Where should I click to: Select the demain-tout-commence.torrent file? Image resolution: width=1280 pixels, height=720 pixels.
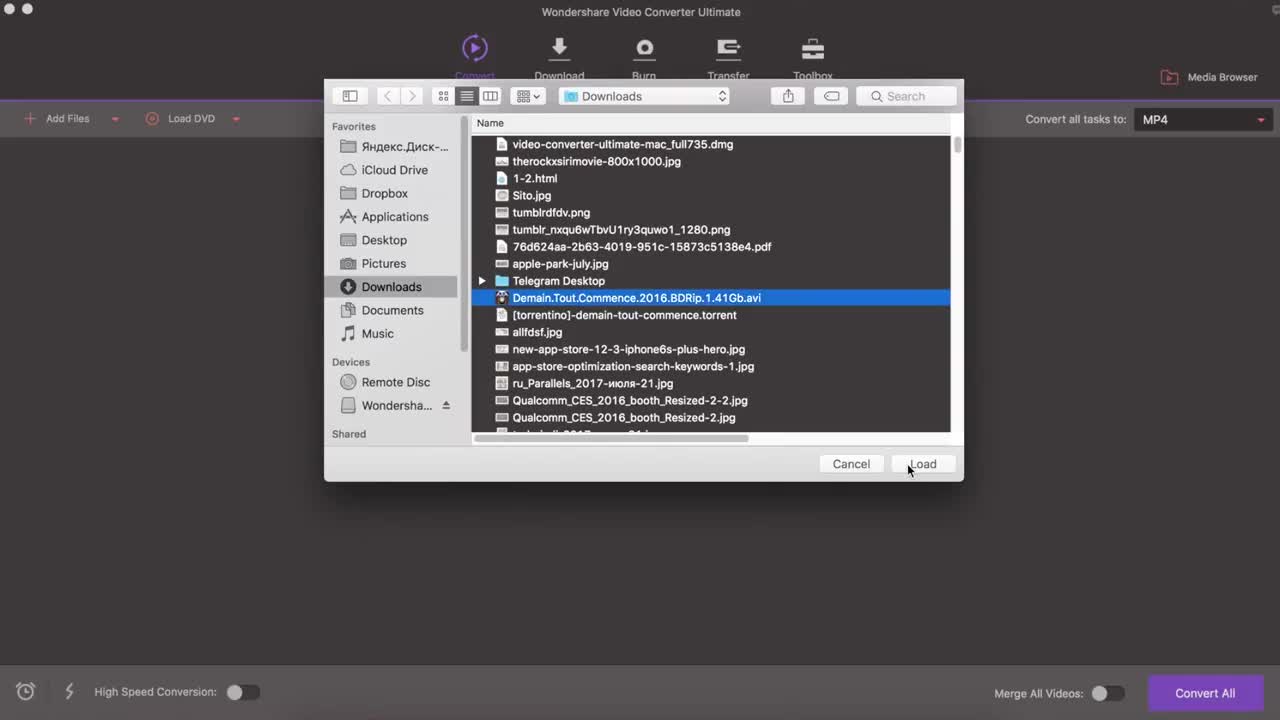710,315
